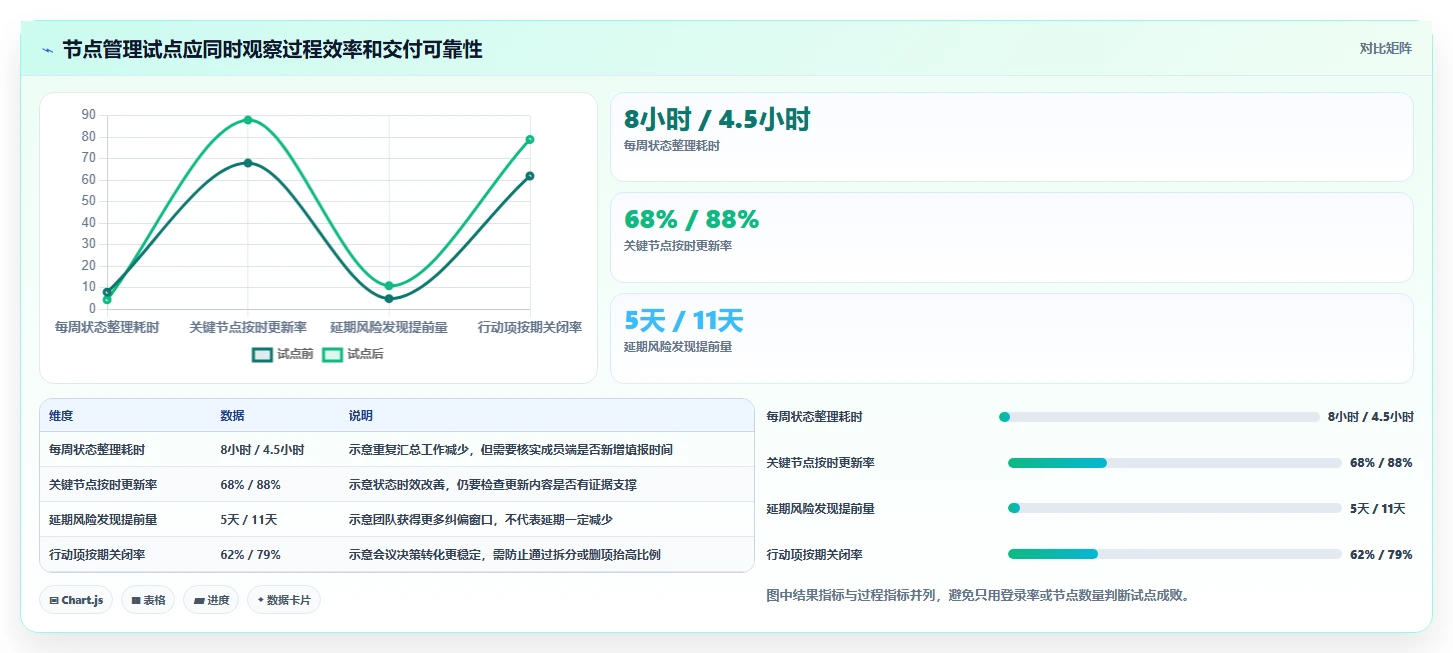Screen dimensions: 1453x653
Task: Click the 68% / 88% data card
Action: [1011, 237]
